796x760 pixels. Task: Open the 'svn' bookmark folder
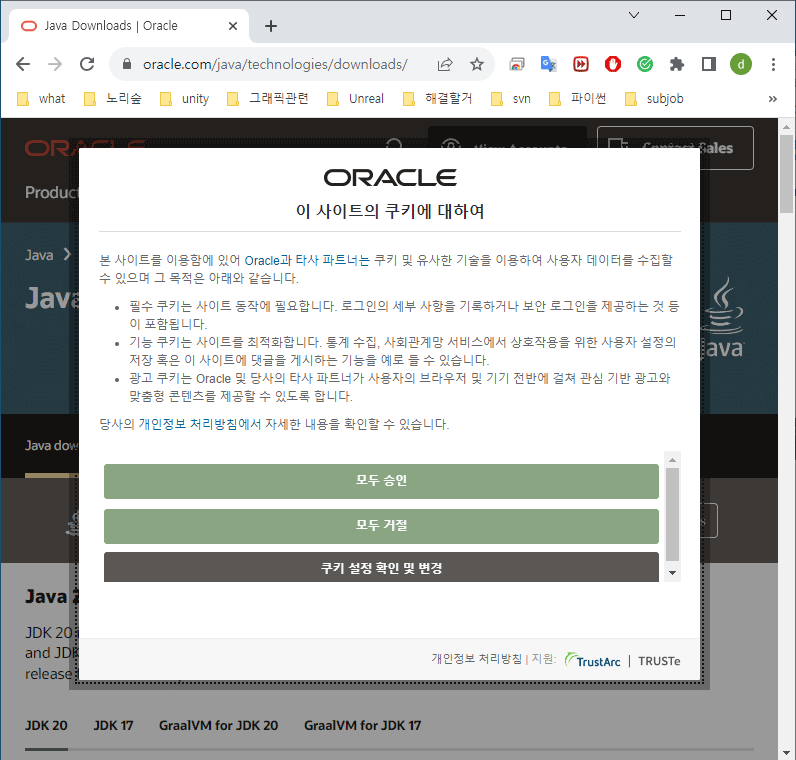pyautogui.click(x=511, y=98)
